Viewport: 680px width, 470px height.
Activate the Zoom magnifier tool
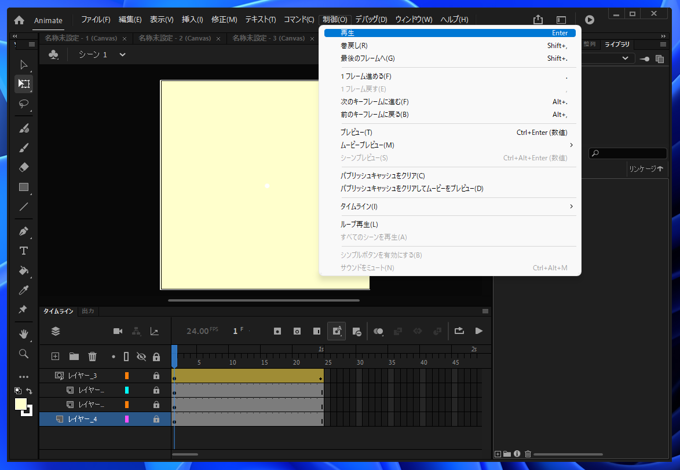pos(24,354)
